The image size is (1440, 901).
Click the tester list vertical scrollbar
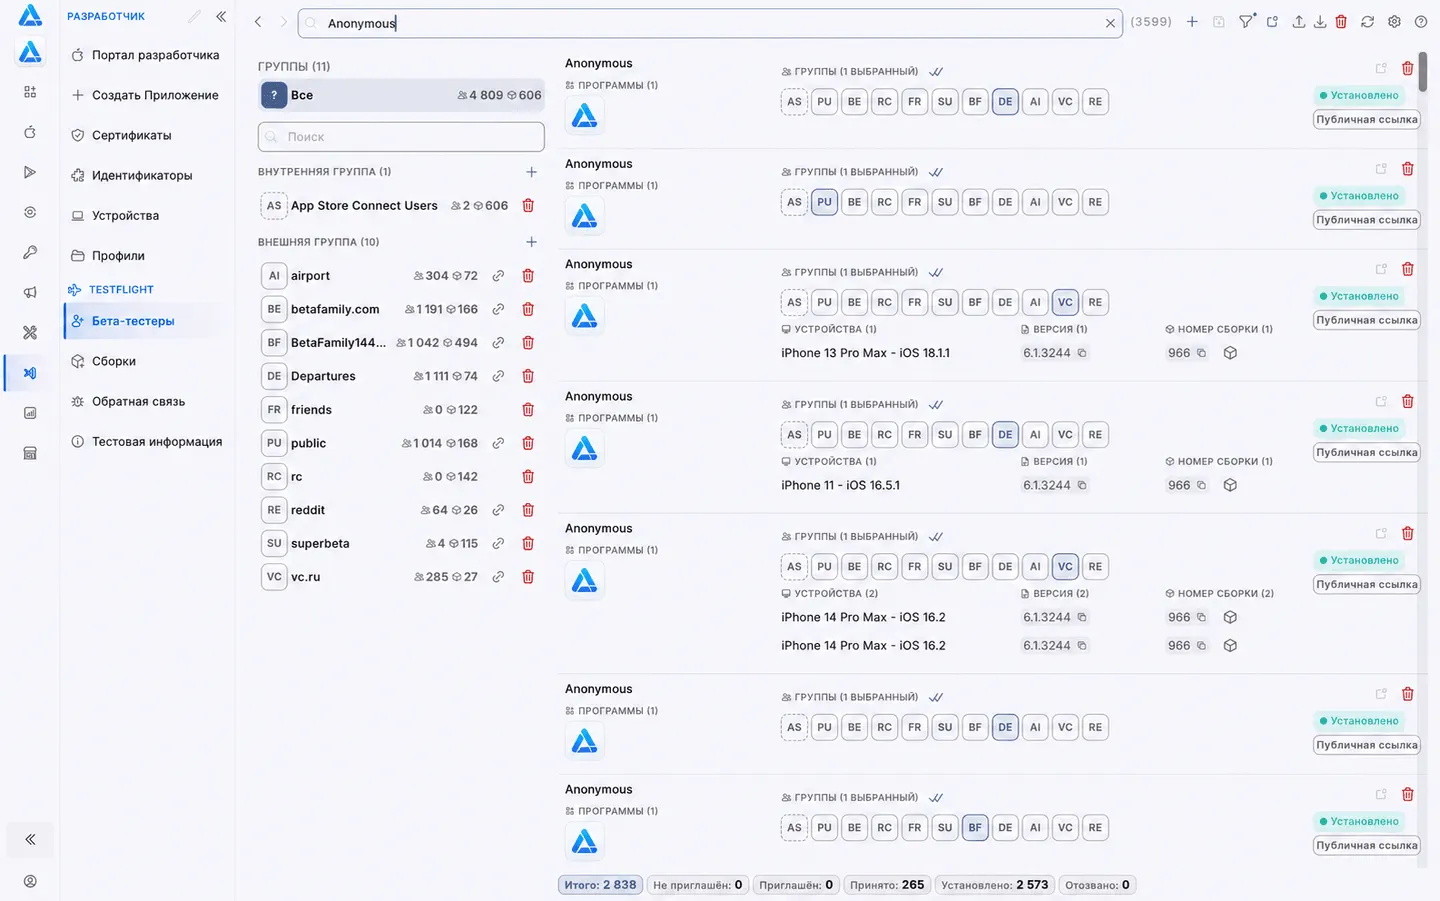1423,72
